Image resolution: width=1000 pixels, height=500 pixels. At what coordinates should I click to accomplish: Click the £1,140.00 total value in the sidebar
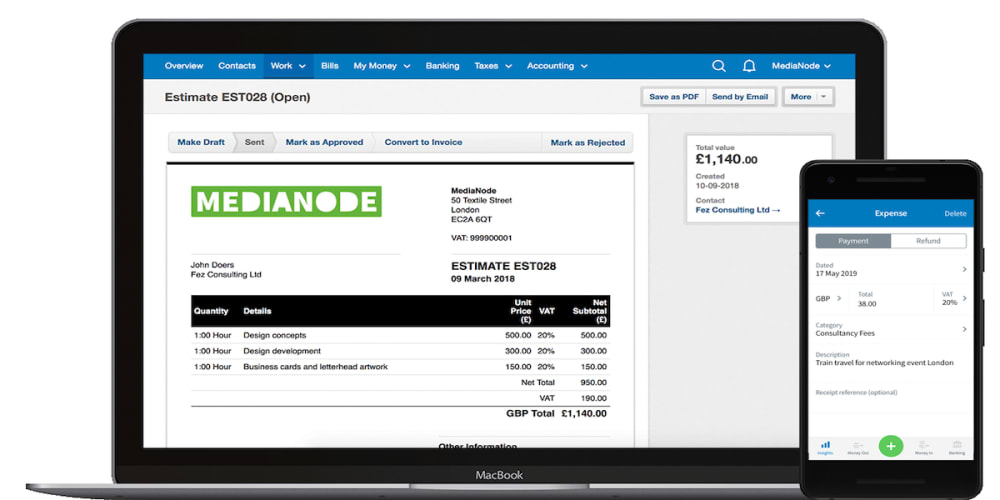[726, 159]
